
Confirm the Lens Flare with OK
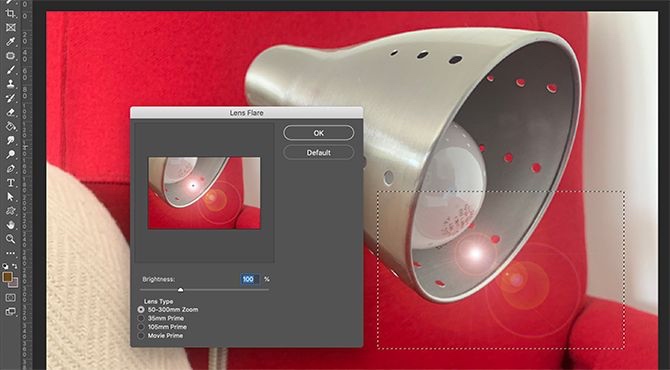(319, 133)
